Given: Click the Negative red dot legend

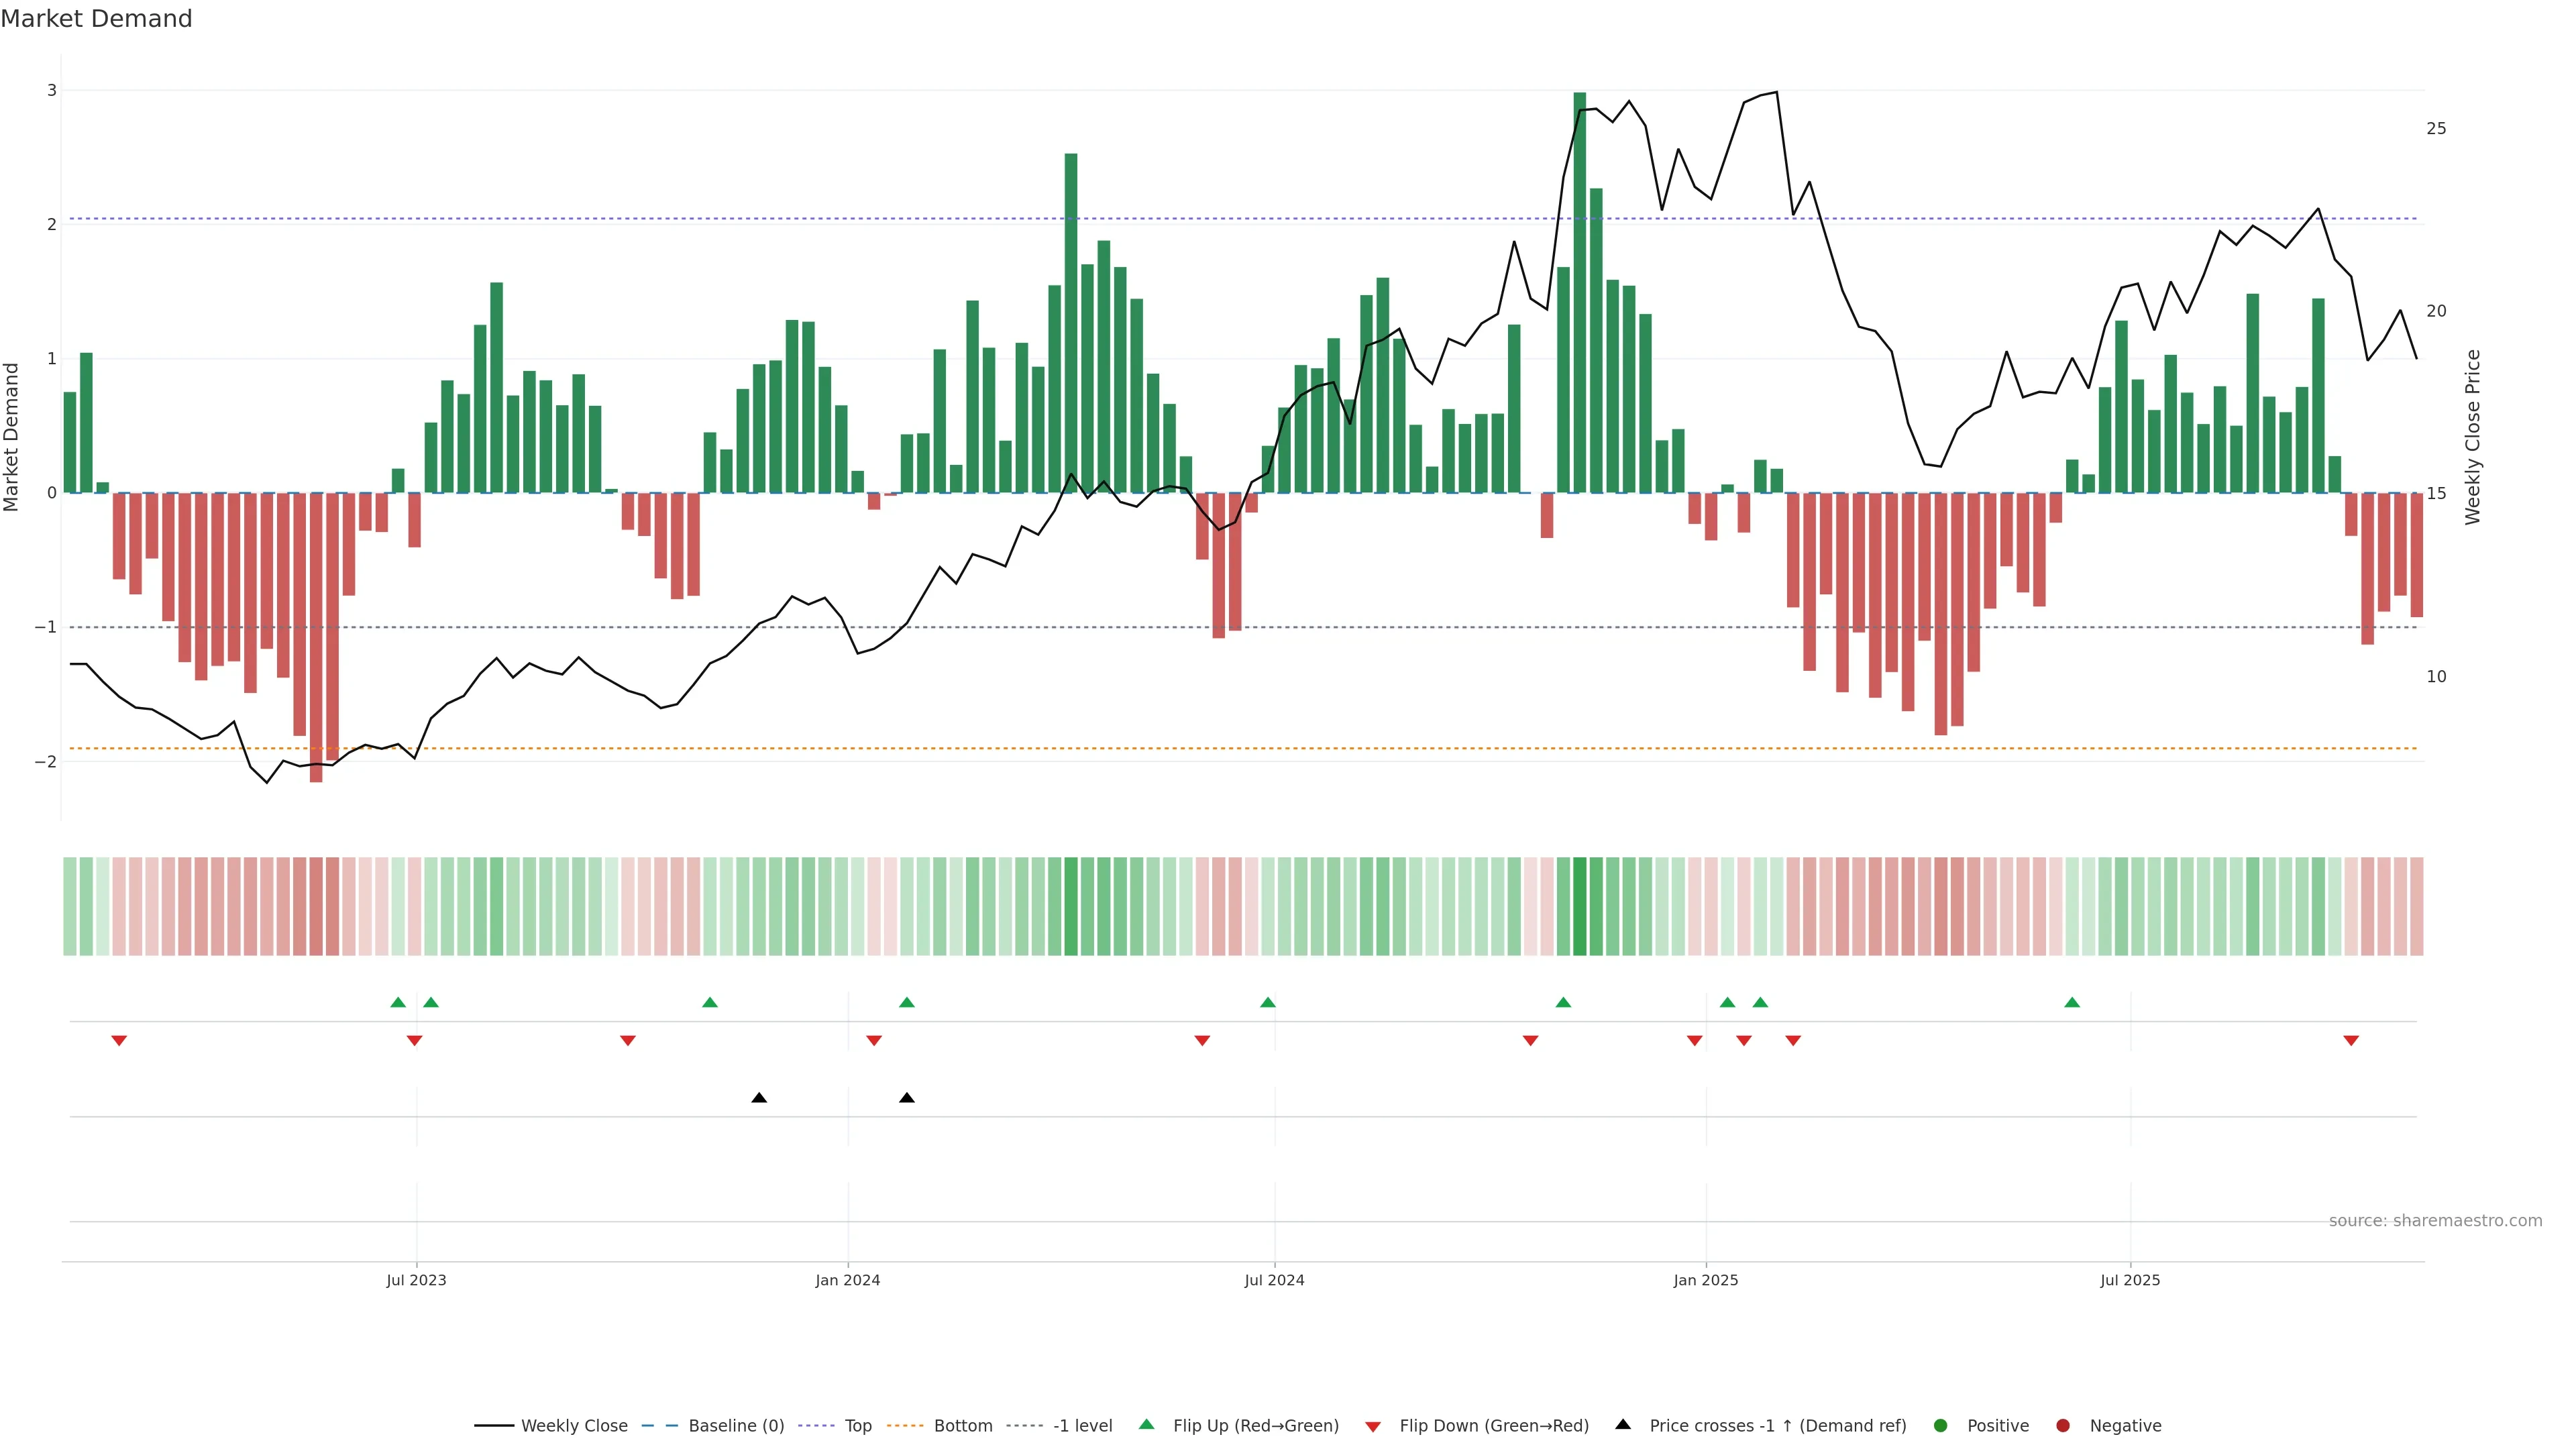Looking at the screenshot, I should point(2063,1425).
